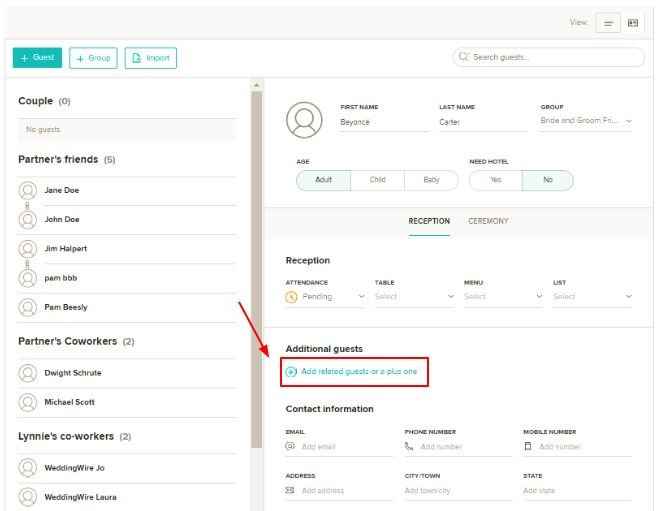This screenshot has height=511, width=661.
Task: Click the guest list scrollbar thumb
Action: [256, 270]
